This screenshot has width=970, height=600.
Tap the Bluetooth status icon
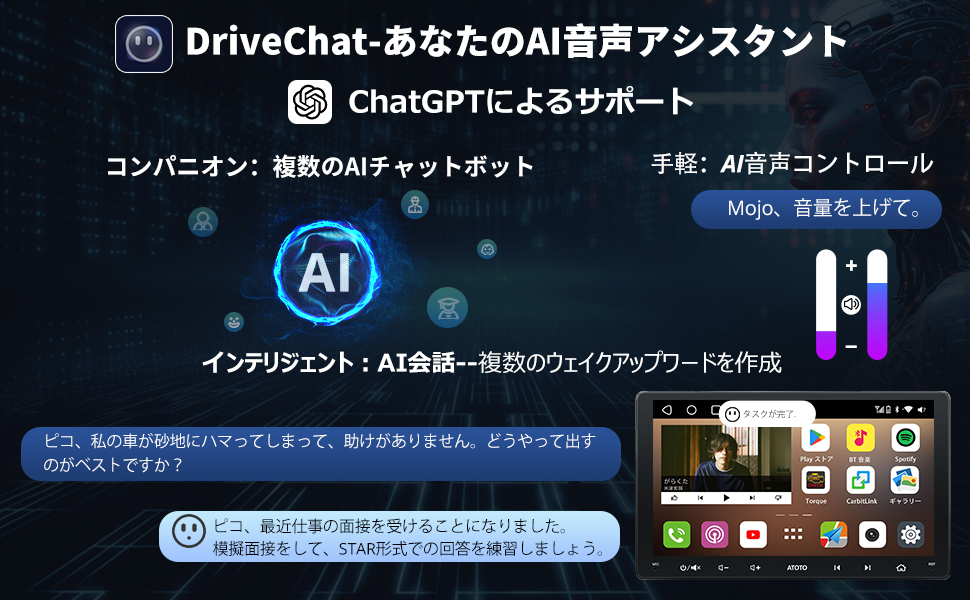pyautogui.click(x=897, y=409)
